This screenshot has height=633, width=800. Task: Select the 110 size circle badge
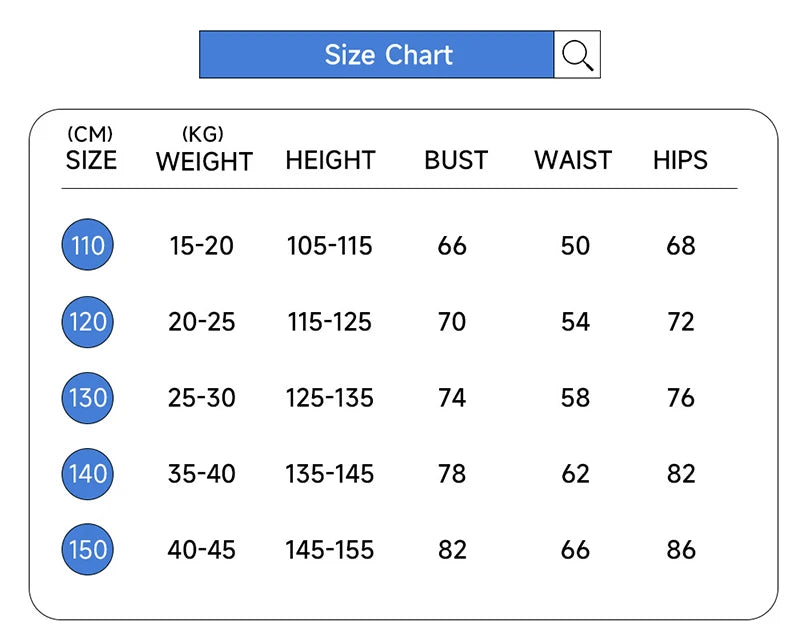click(88, 245)
